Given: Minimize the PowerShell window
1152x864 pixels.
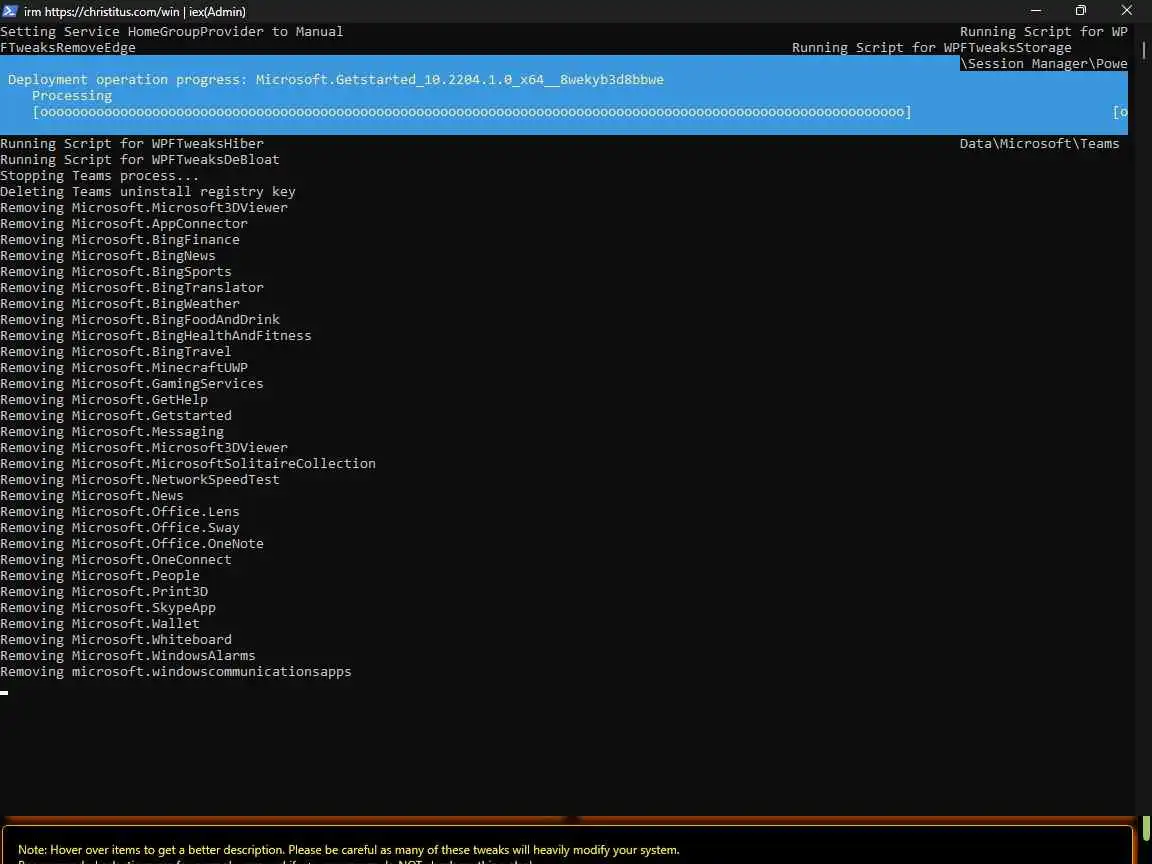Looking at the screenshot, I should 1036,11.
